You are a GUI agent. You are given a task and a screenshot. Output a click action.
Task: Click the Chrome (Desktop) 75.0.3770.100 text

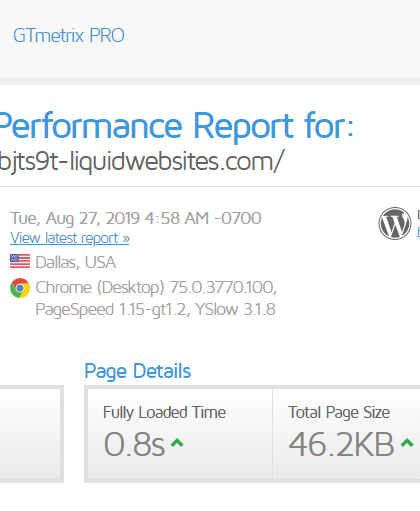click(x=156, y=287)
